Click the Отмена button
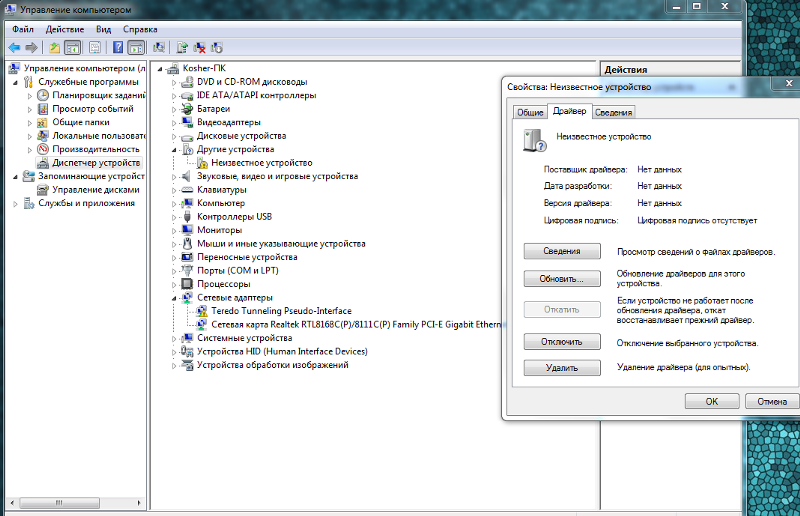The image size is (800, 516). click(772, 401)
